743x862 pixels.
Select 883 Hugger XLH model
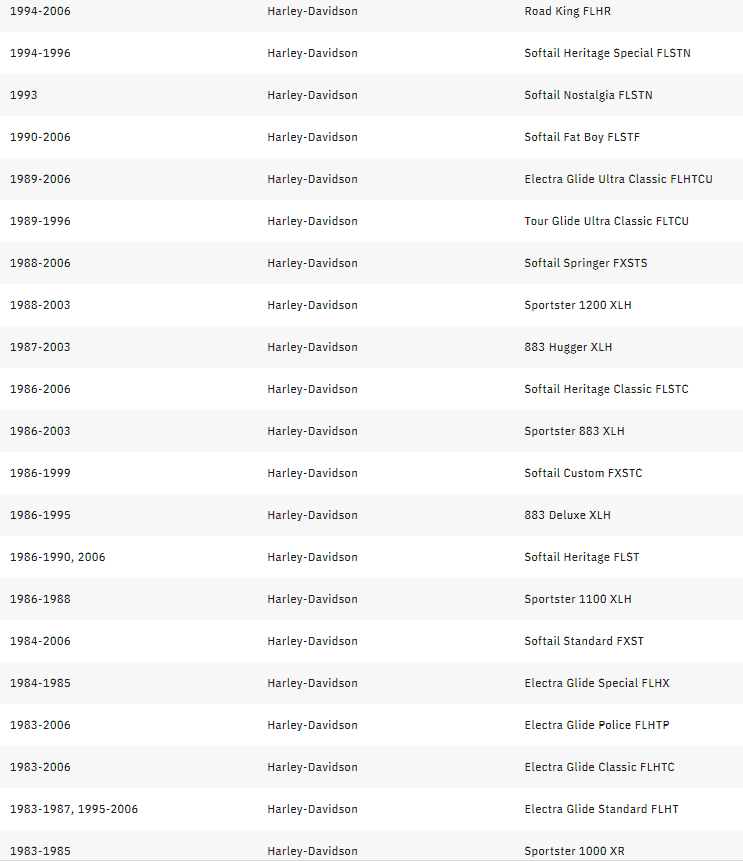click(568, 347)
